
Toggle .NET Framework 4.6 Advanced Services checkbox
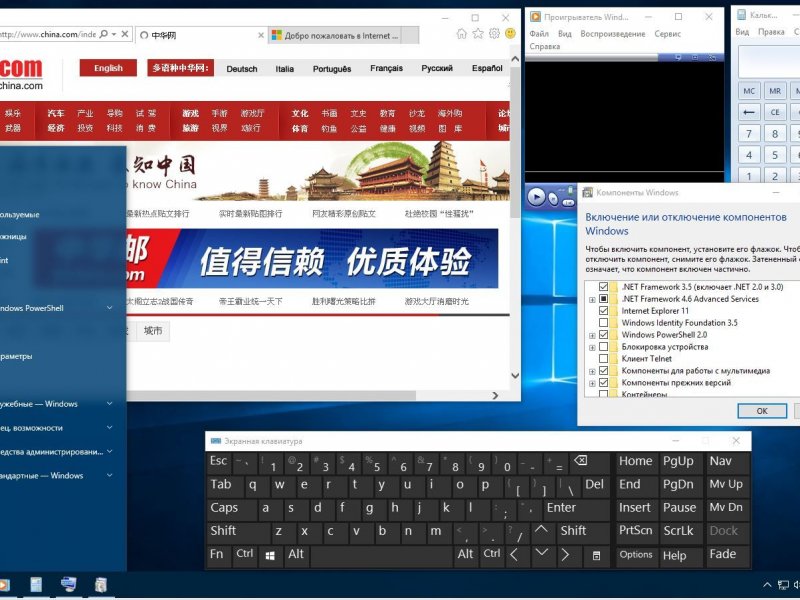tap(604, 298)
